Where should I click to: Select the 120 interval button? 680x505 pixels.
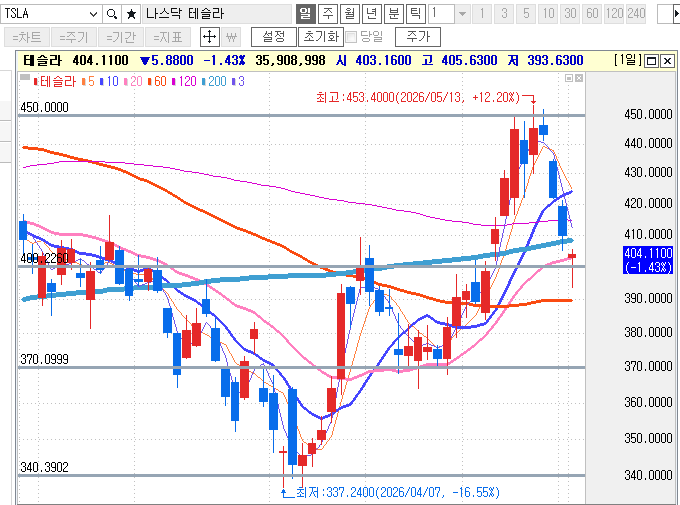[x=615, y=14]
